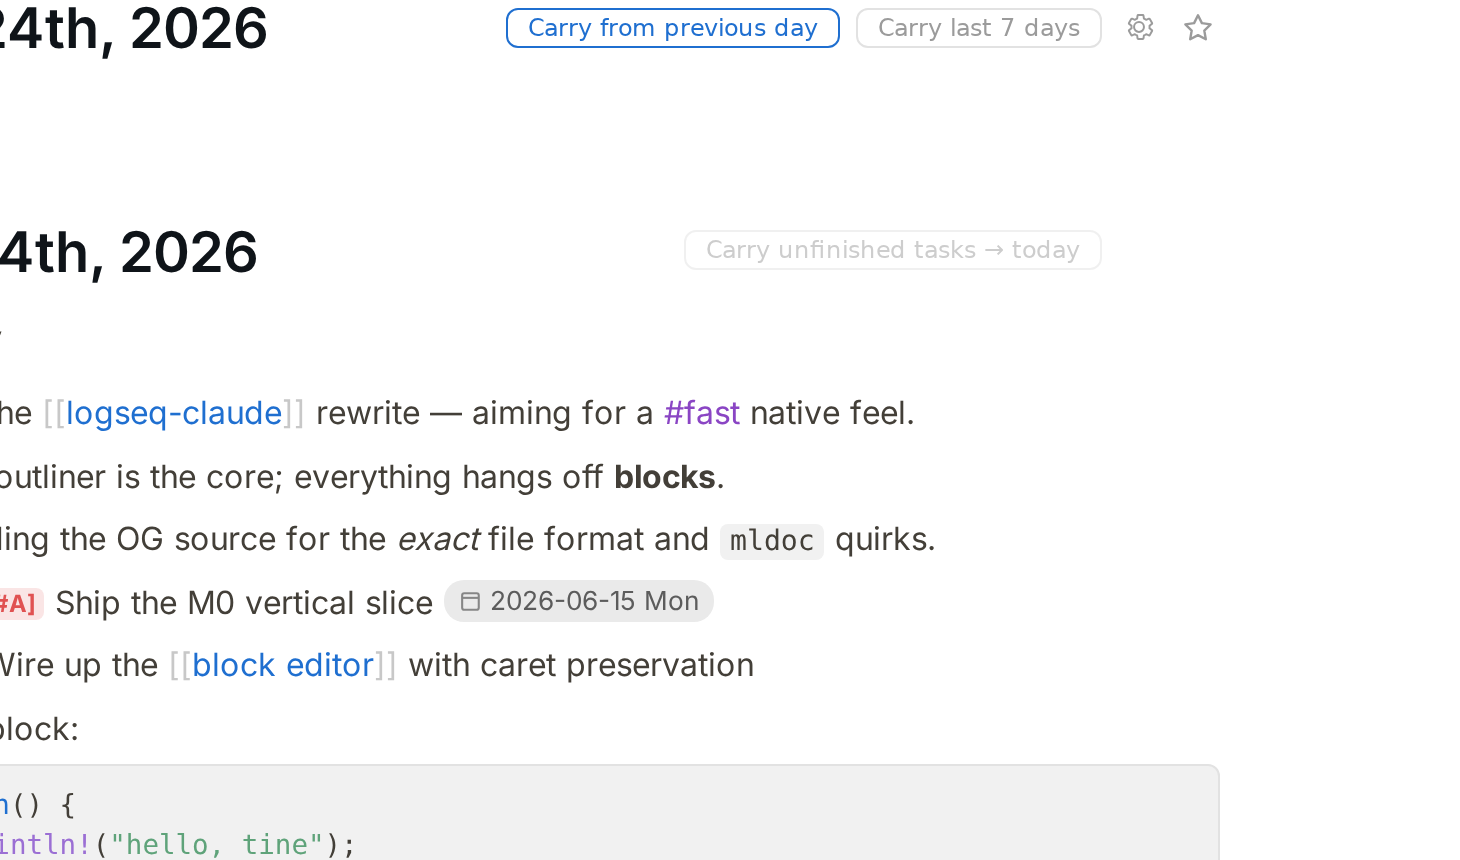Click into the hello, tine code block
The image size is (1460, 860).
[608, 813]
